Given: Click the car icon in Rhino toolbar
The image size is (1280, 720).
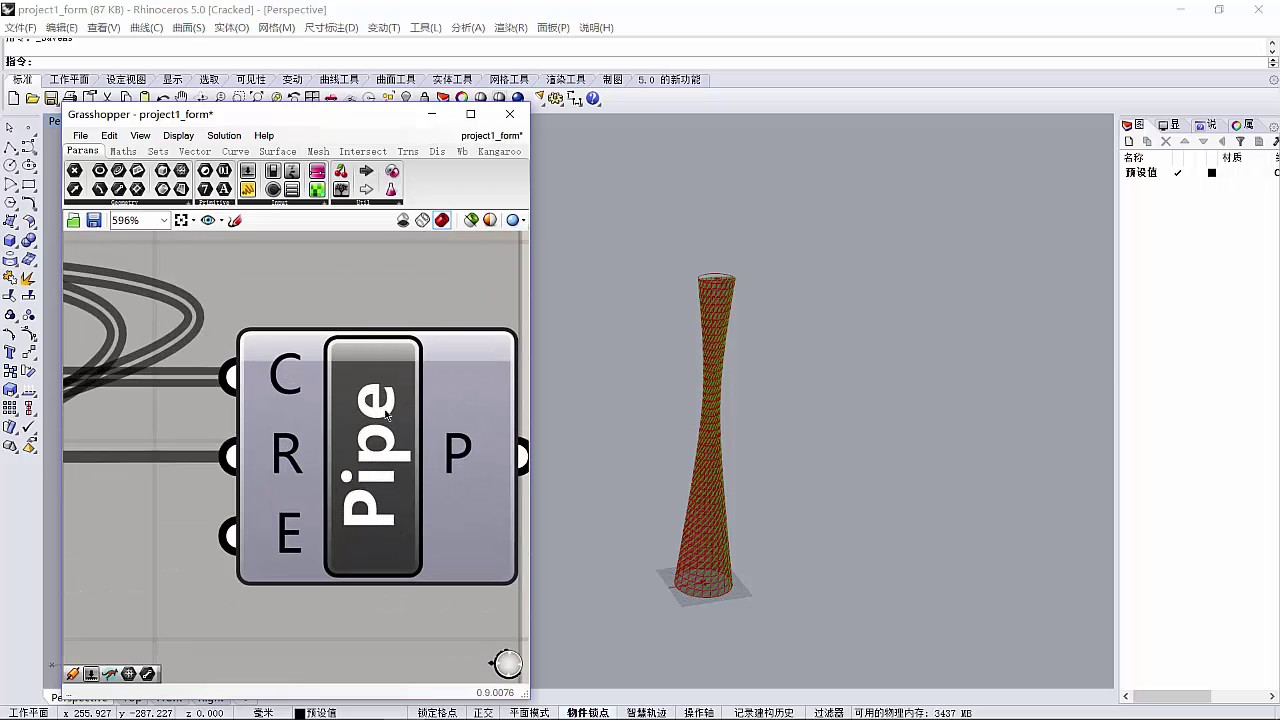Looking at the screenshot, I should click(x=331, y=98).
